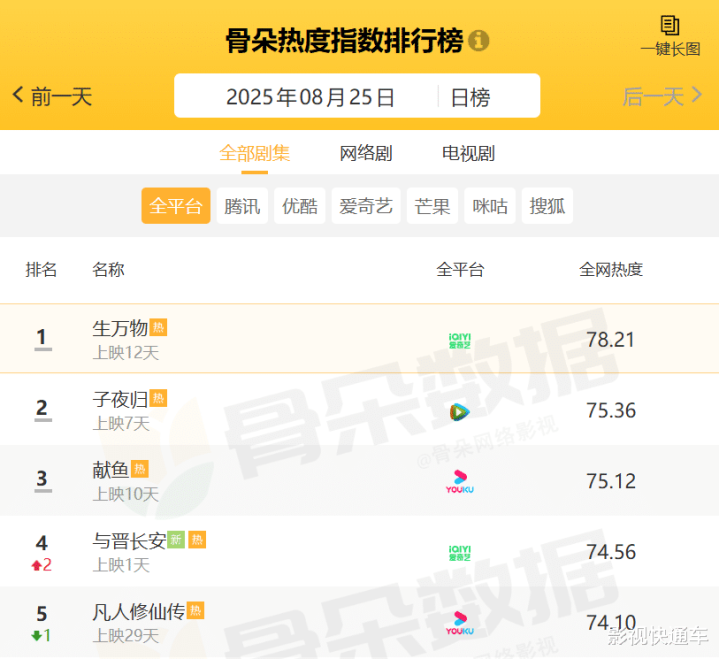Click the heat value 74.56
Viewport: 719px width, 659px height.
tap(611, 552)
